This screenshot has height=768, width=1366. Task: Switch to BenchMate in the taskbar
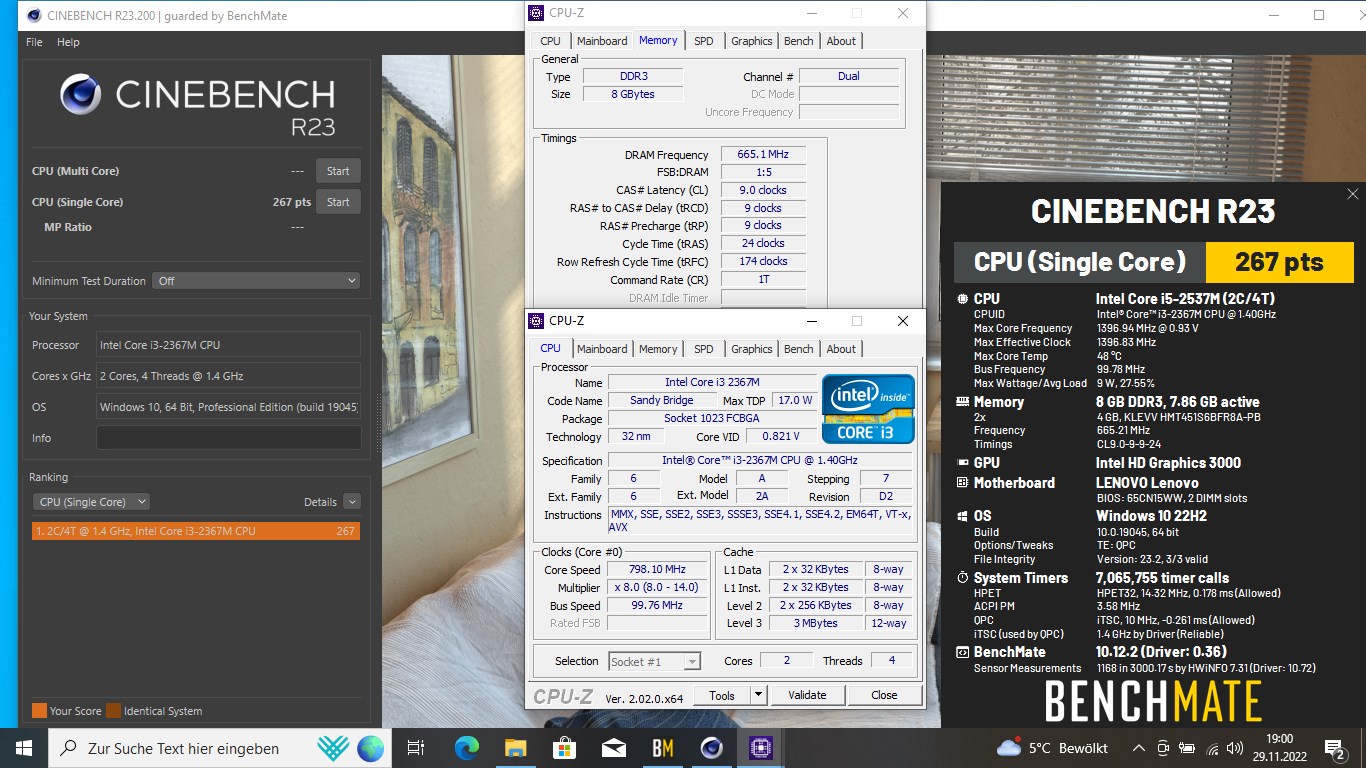pyautogui.click(x=662, y=747)
